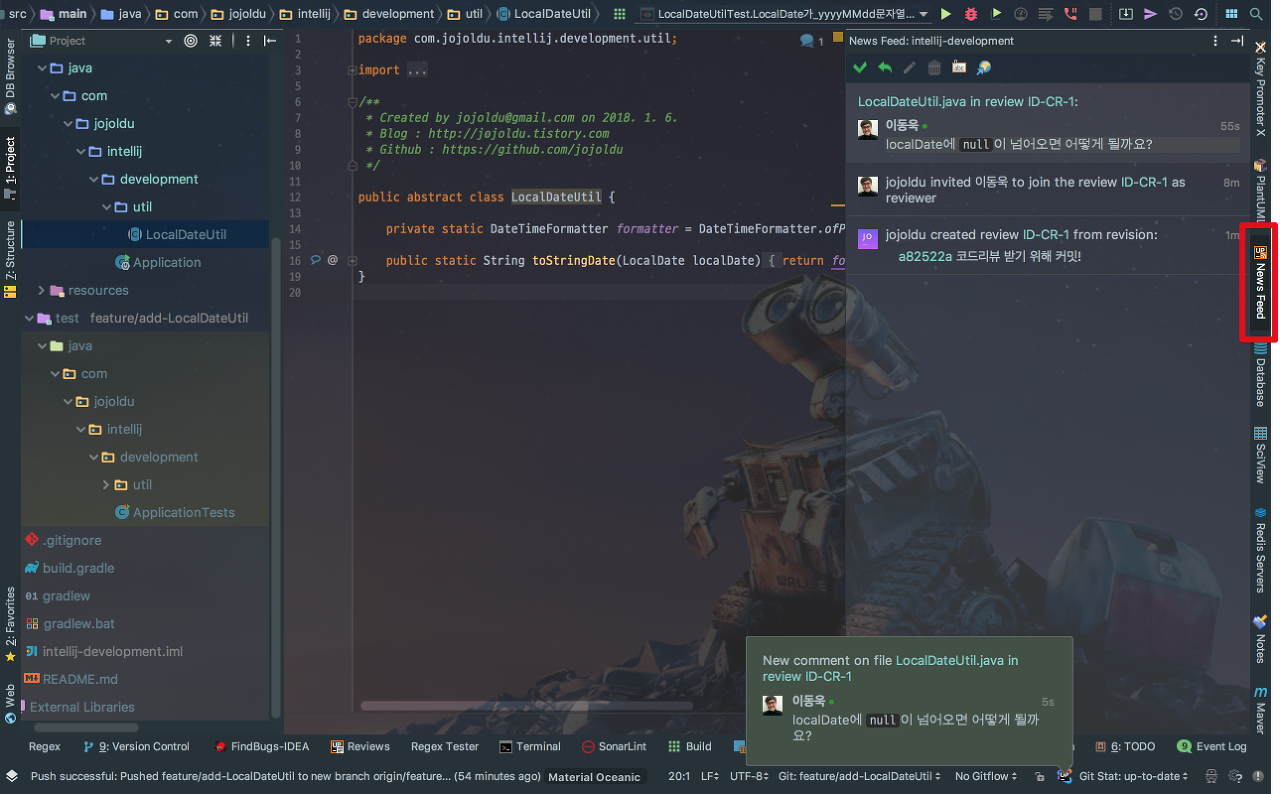Toggle tool window bars icon in status bar
Image resolution: width=1280 pixels, height=794 pixels.
[11, 776]
